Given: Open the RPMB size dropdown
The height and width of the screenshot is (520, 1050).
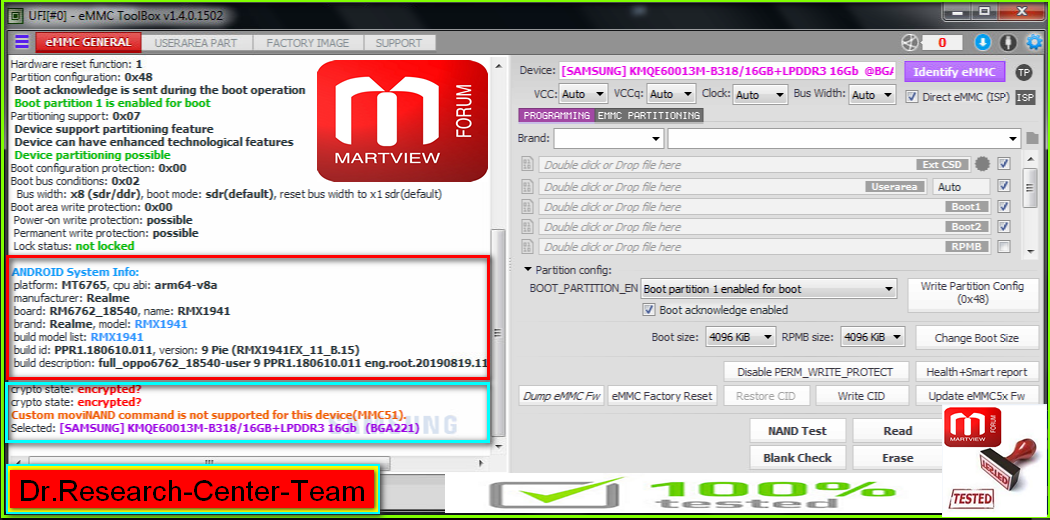Looking at the screenshot, I should click(x=873, y=337).
